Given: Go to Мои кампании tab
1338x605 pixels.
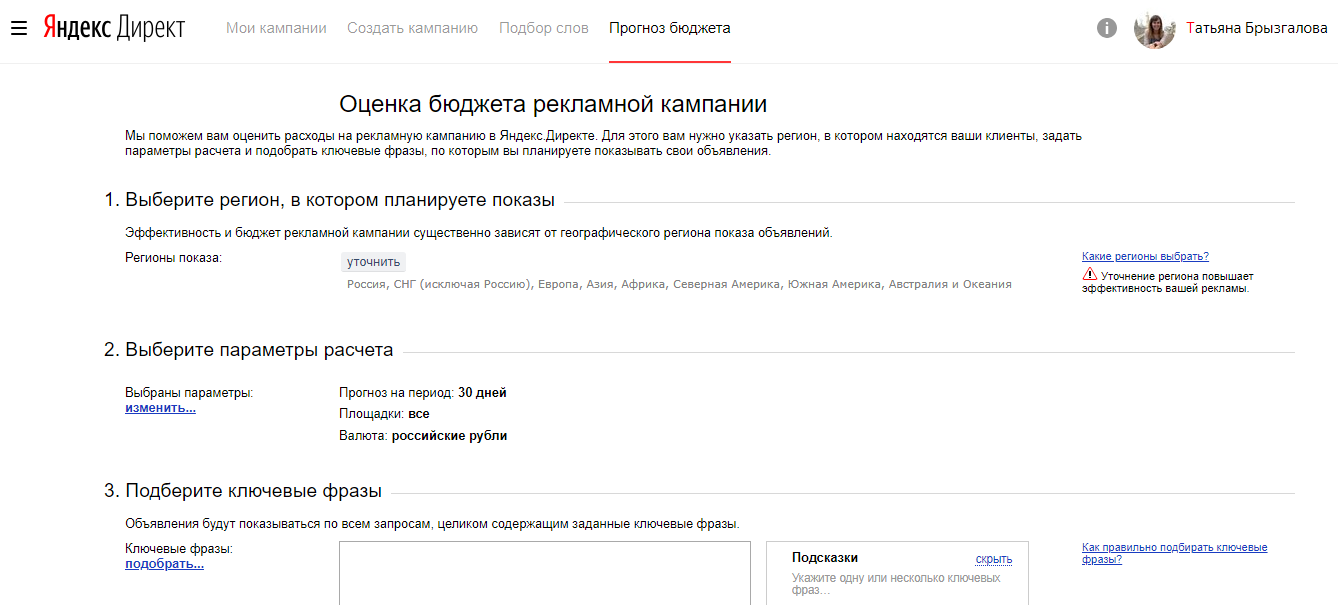Looking at the screenshot, I should point(276,28).
